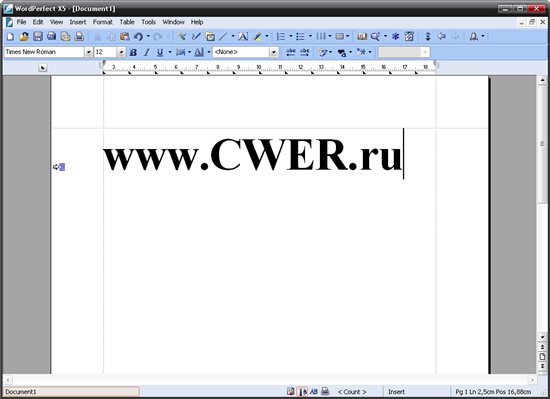
Task: Click the up-down arrows autoscroll icon
Action: 428,36
